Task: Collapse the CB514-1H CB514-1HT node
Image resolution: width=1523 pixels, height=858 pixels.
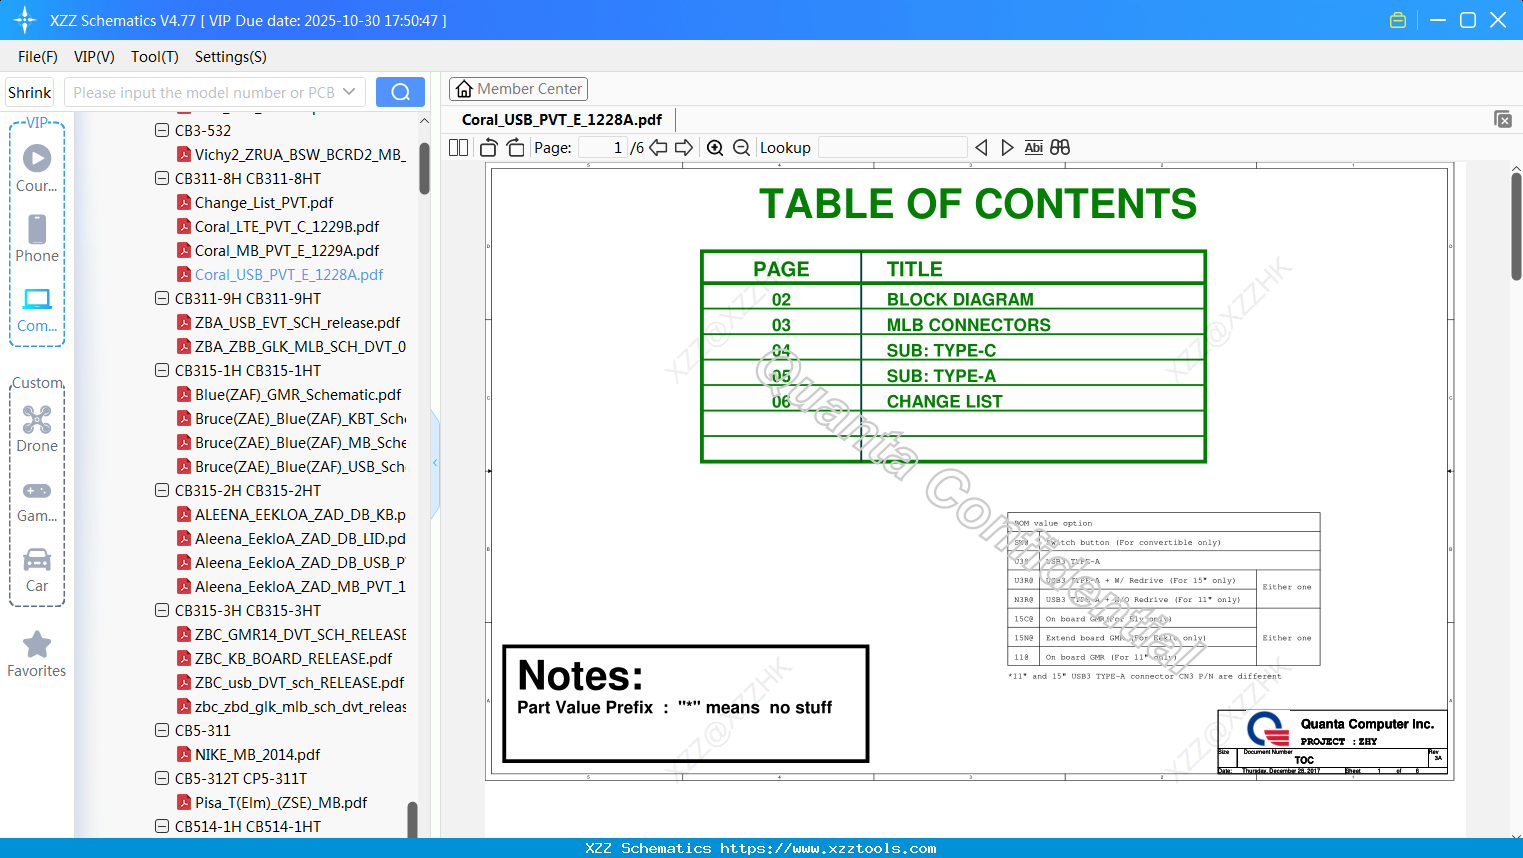Action: (162, 826)
